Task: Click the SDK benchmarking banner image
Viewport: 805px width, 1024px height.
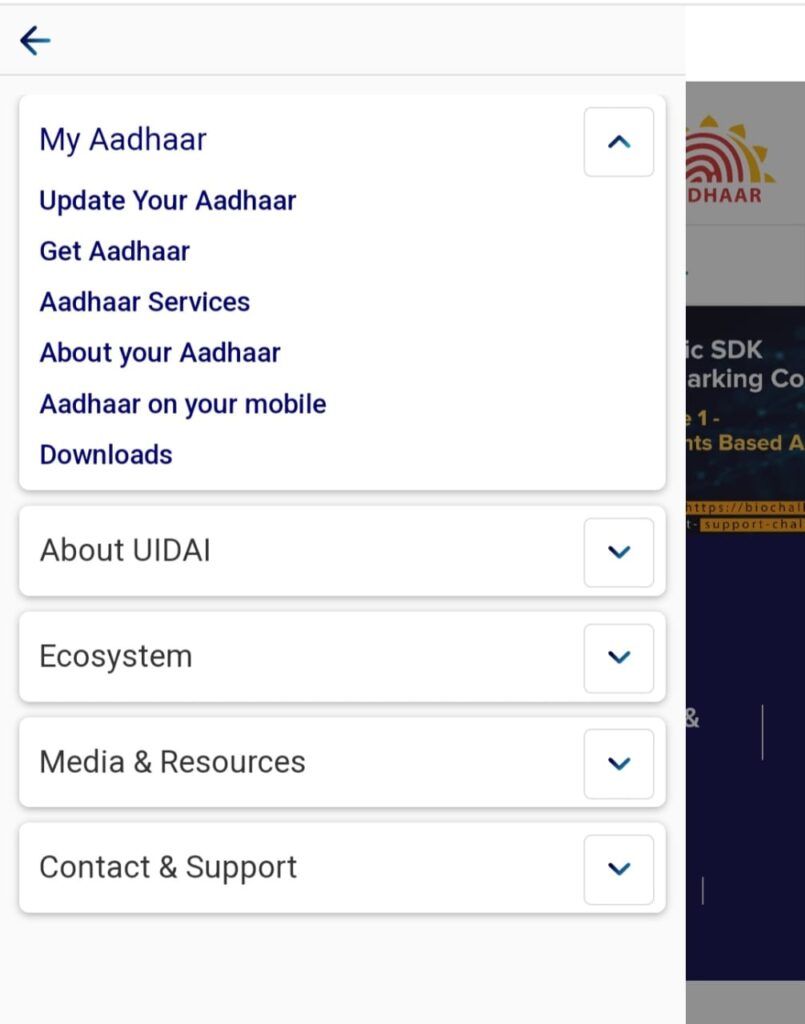Action: tap(745, 418)
